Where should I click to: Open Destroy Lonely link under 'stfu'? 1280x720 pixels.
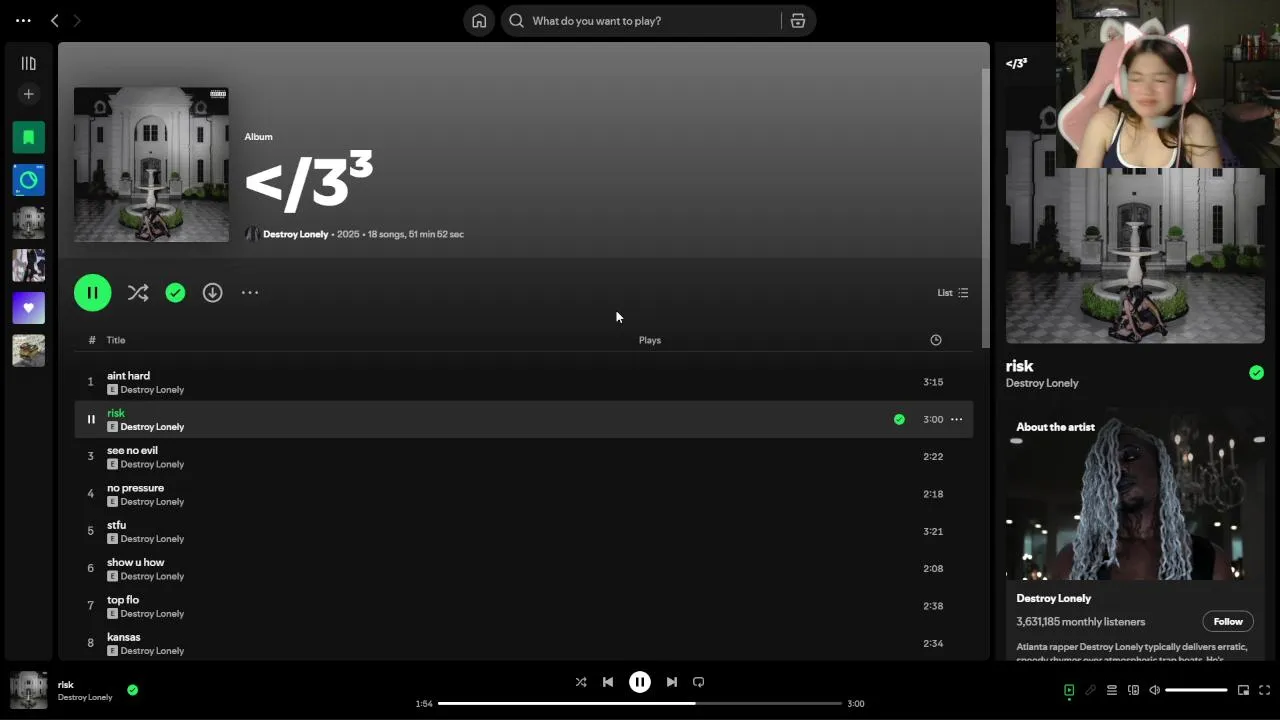tap(152, 539)
